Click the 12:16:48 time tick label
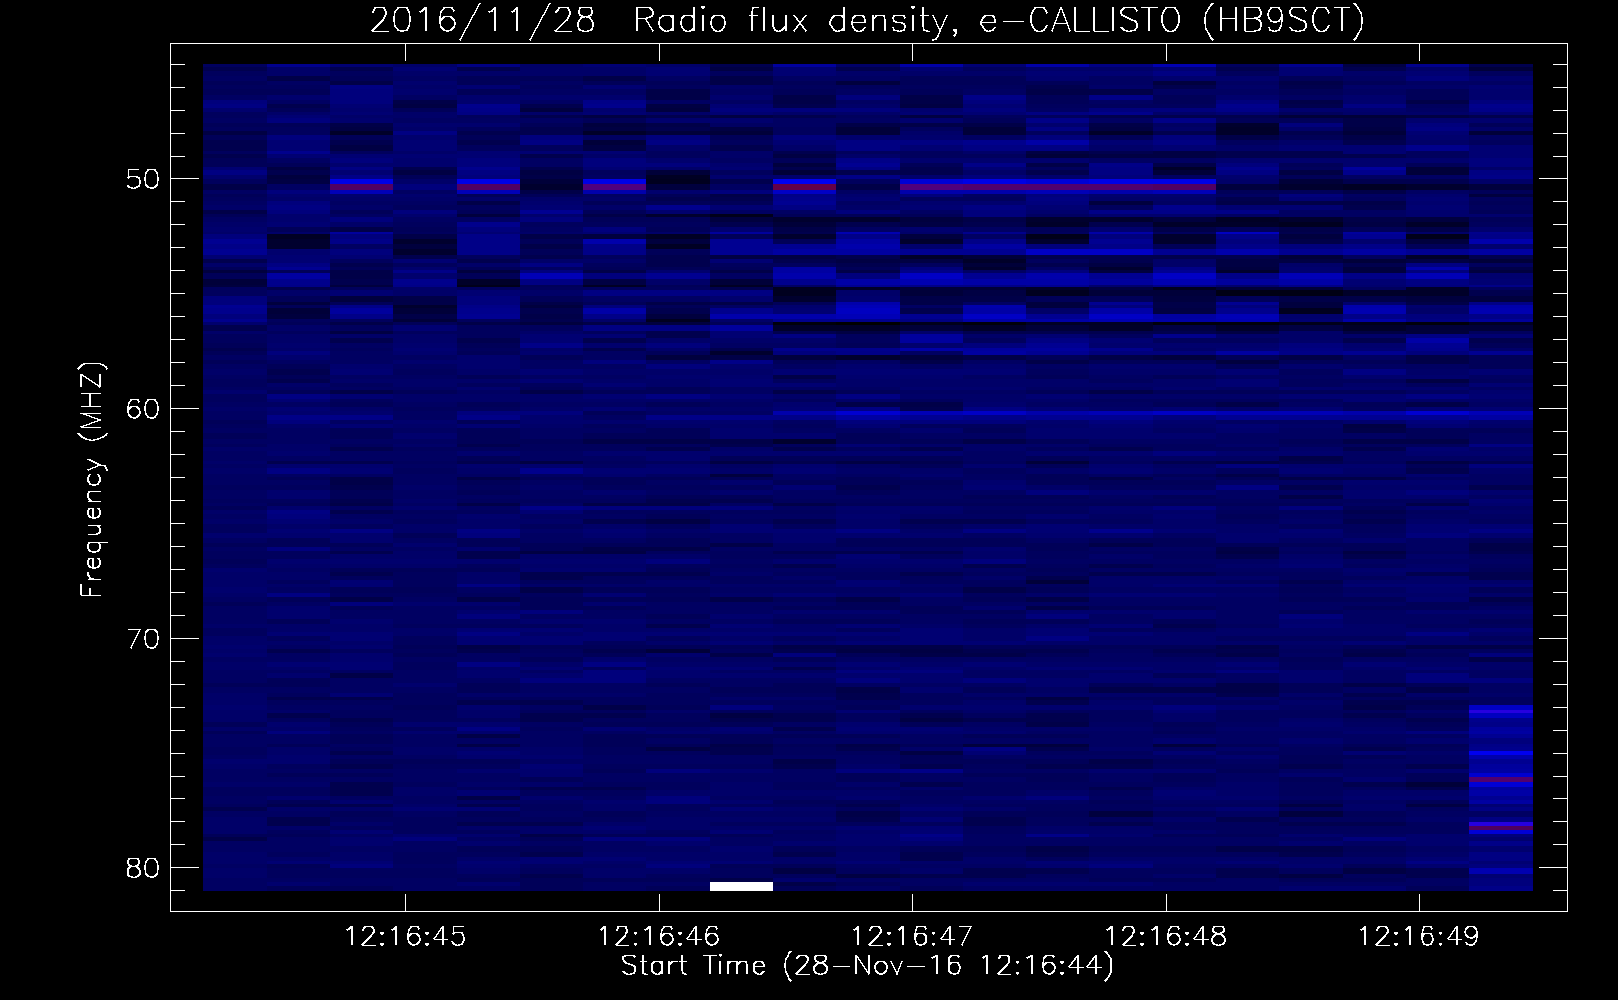1618x1000 pixels. [x=1165, y=937]
